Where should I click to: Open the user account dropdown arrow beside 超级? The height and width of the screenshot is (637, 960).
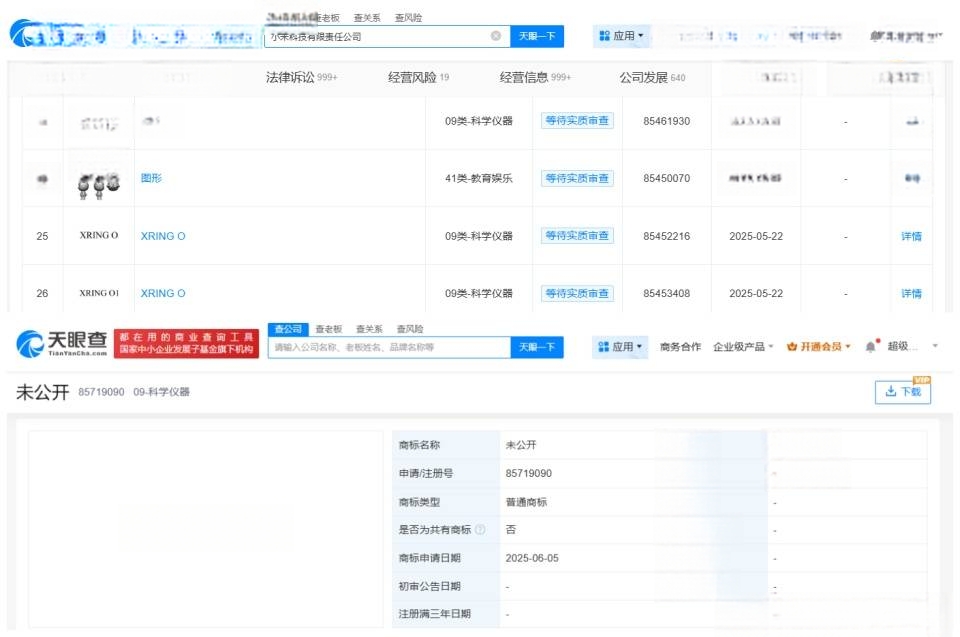(x=935, y=346)
